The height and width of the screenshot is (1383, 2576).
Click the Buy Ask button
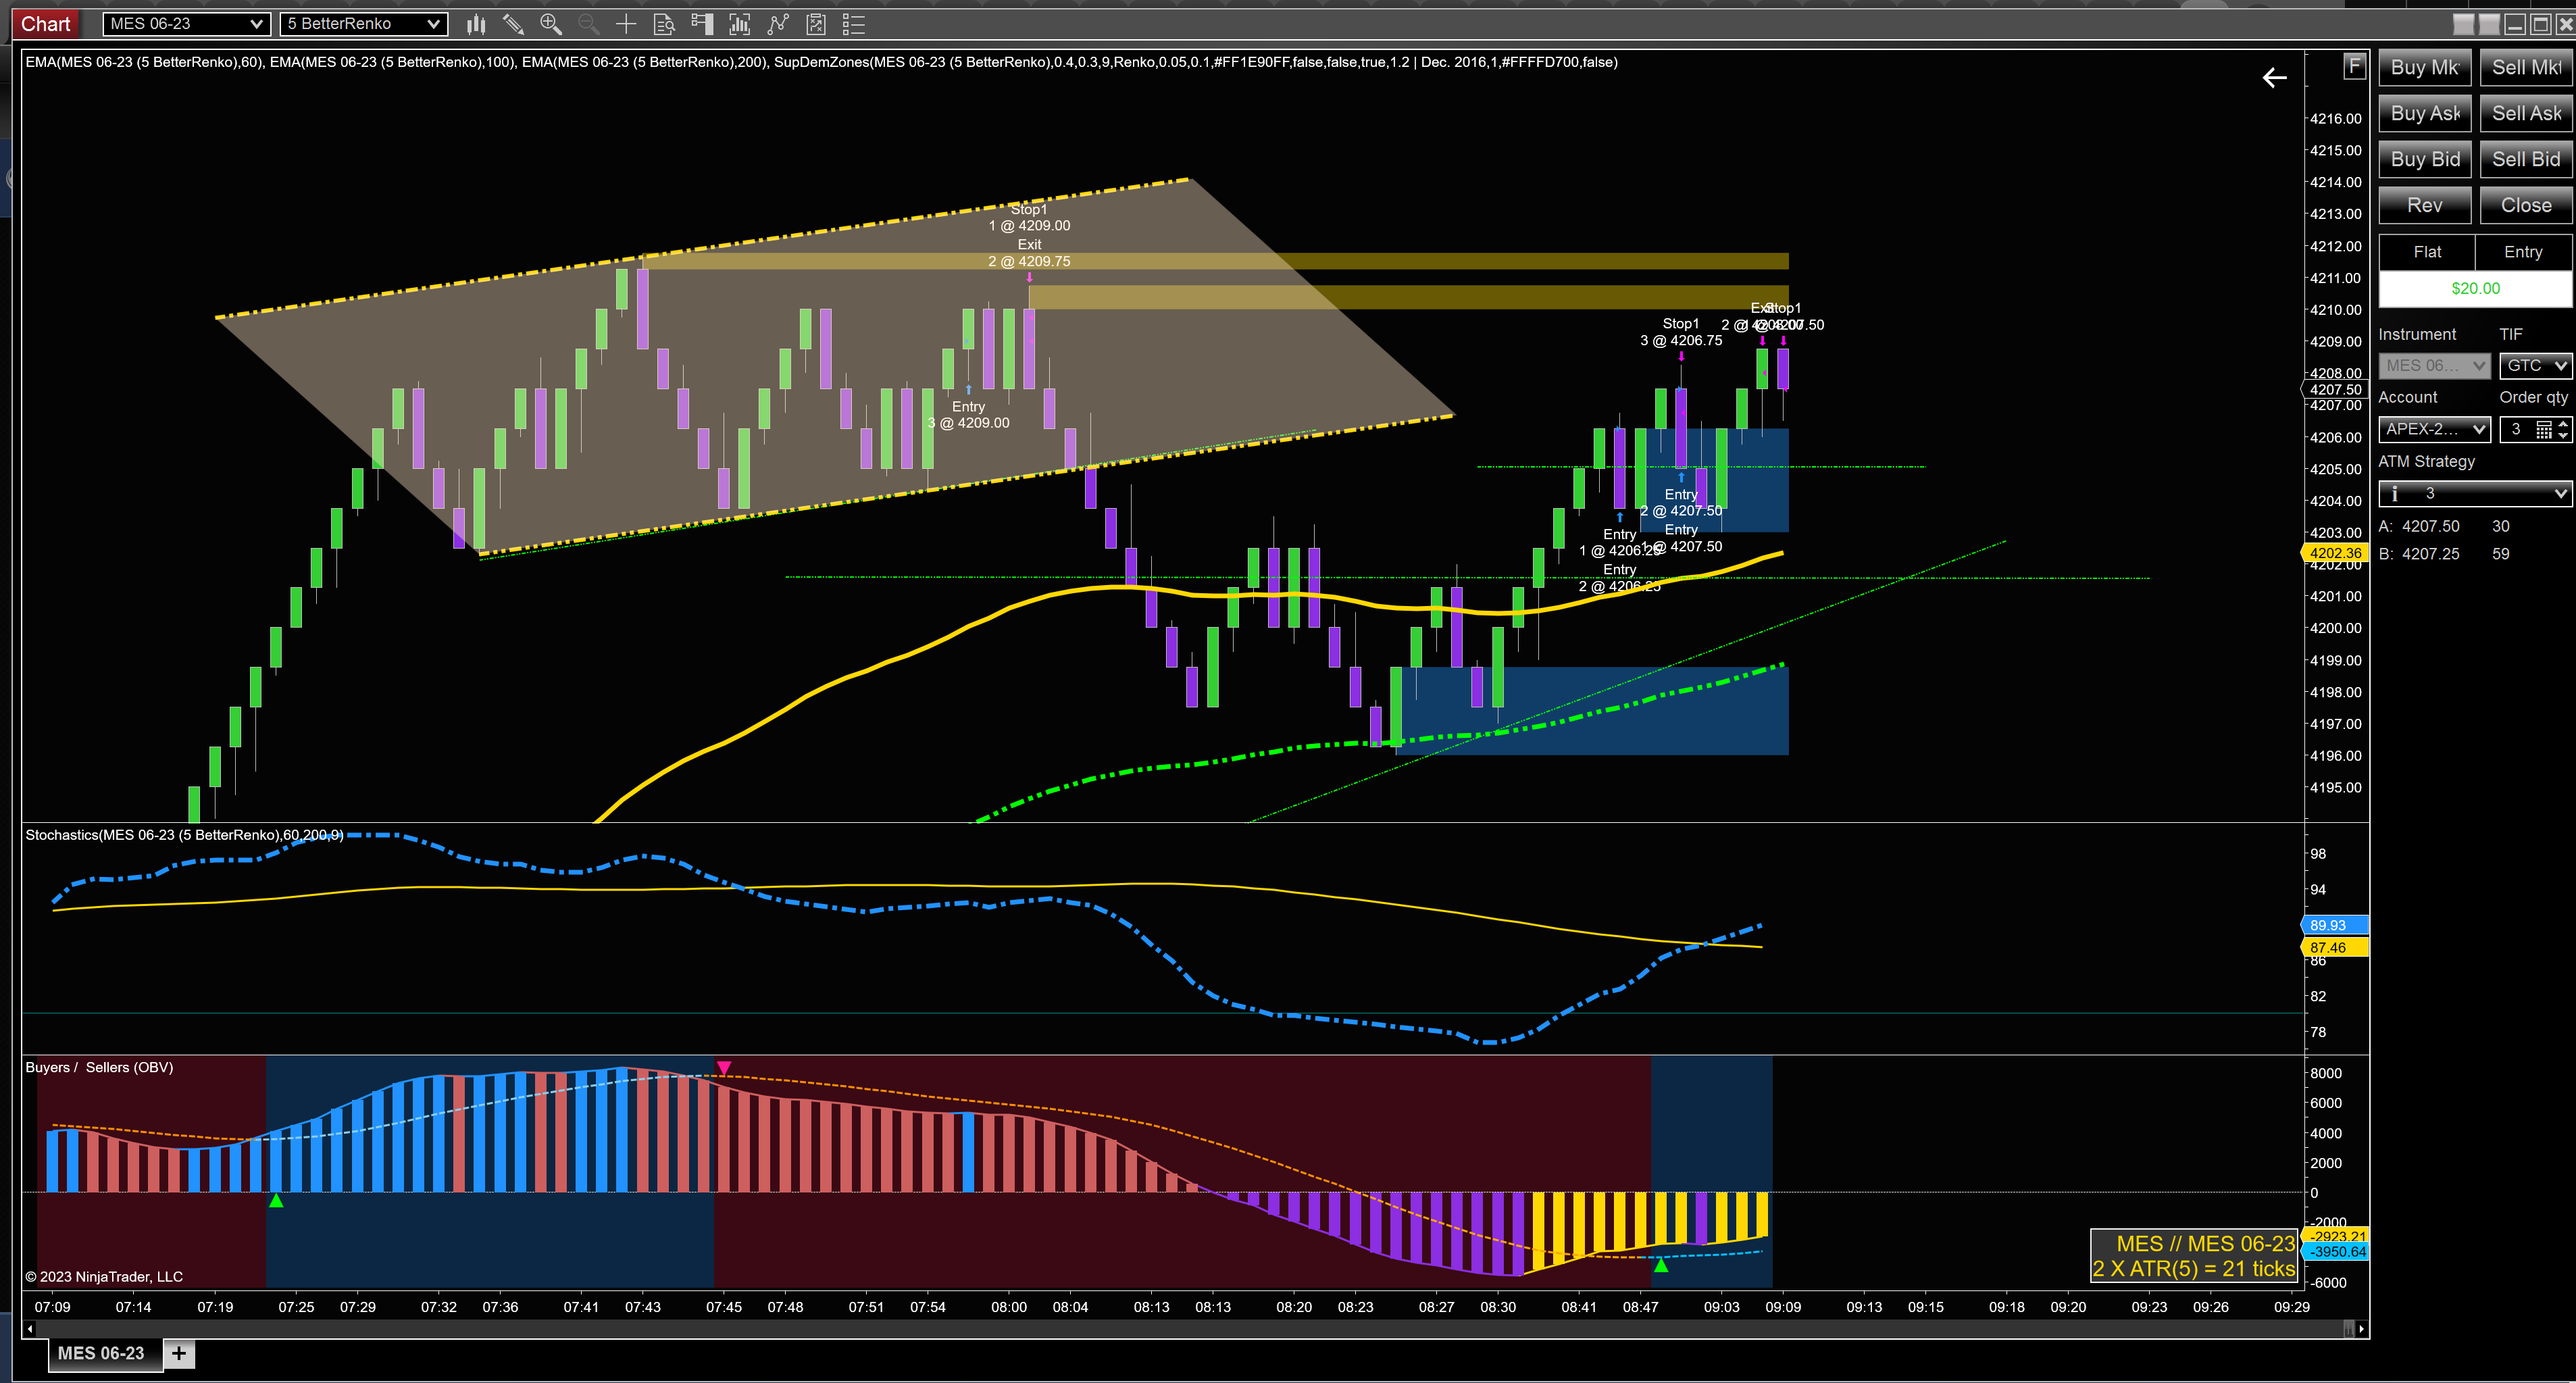2425,114
